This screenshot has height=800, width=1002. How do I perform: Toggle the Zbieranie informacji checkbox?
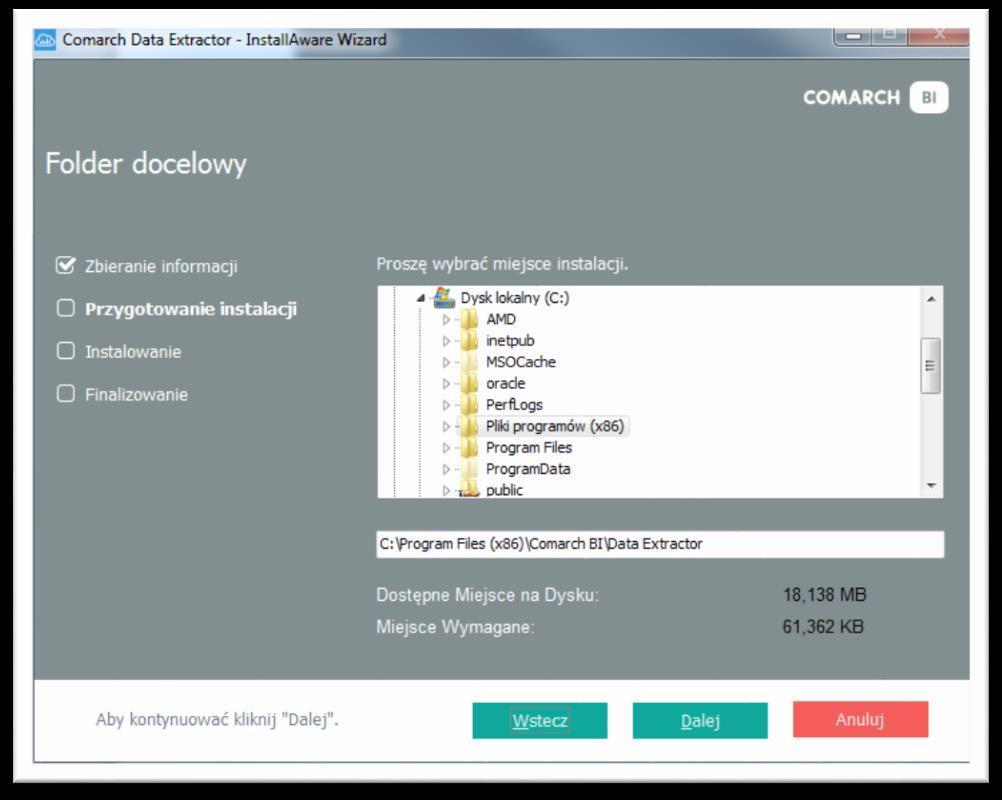(66, 265)
